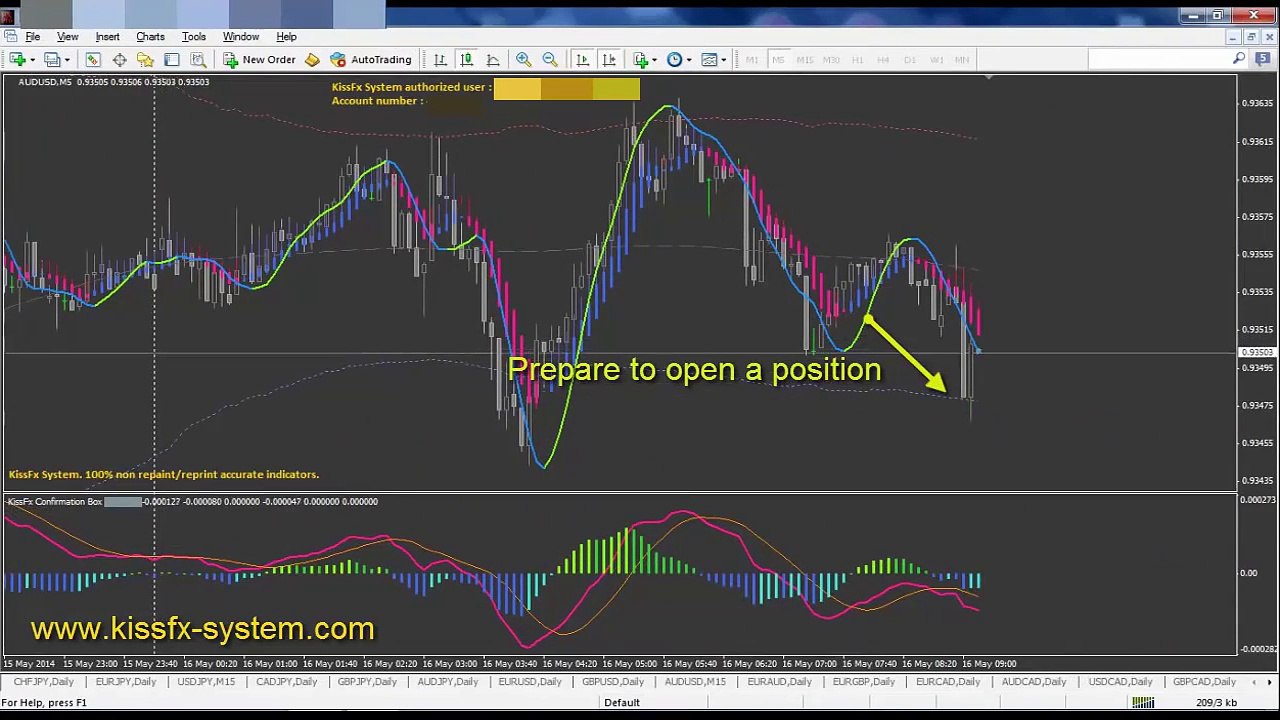Select the M15 timeframe
This screenshot has width=1280, height=720.
[x=805, y=60]
